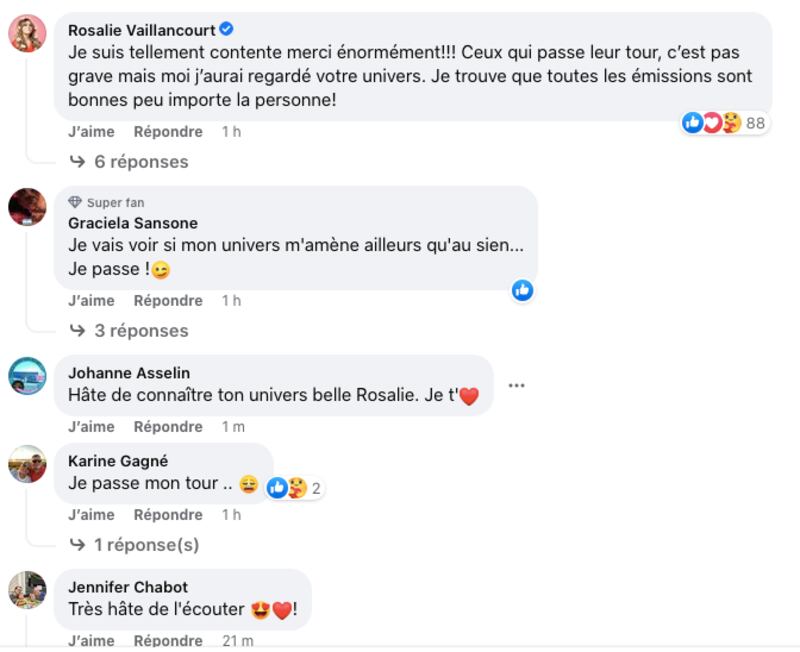Open Rosalie Vaillancourt's profile picture
Viewport: 800px width, 652px height.
coord(27,33)
